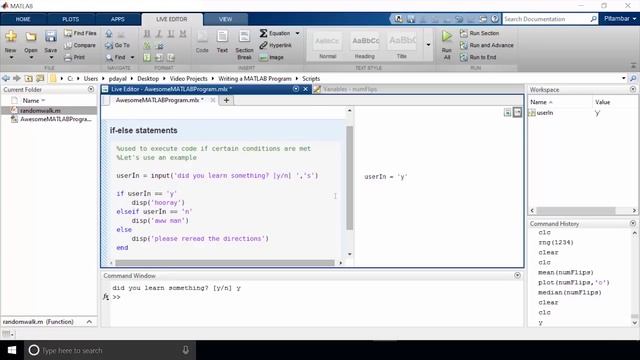
Task: Switch to the HOME tab
Action: (x=23, y=19)
